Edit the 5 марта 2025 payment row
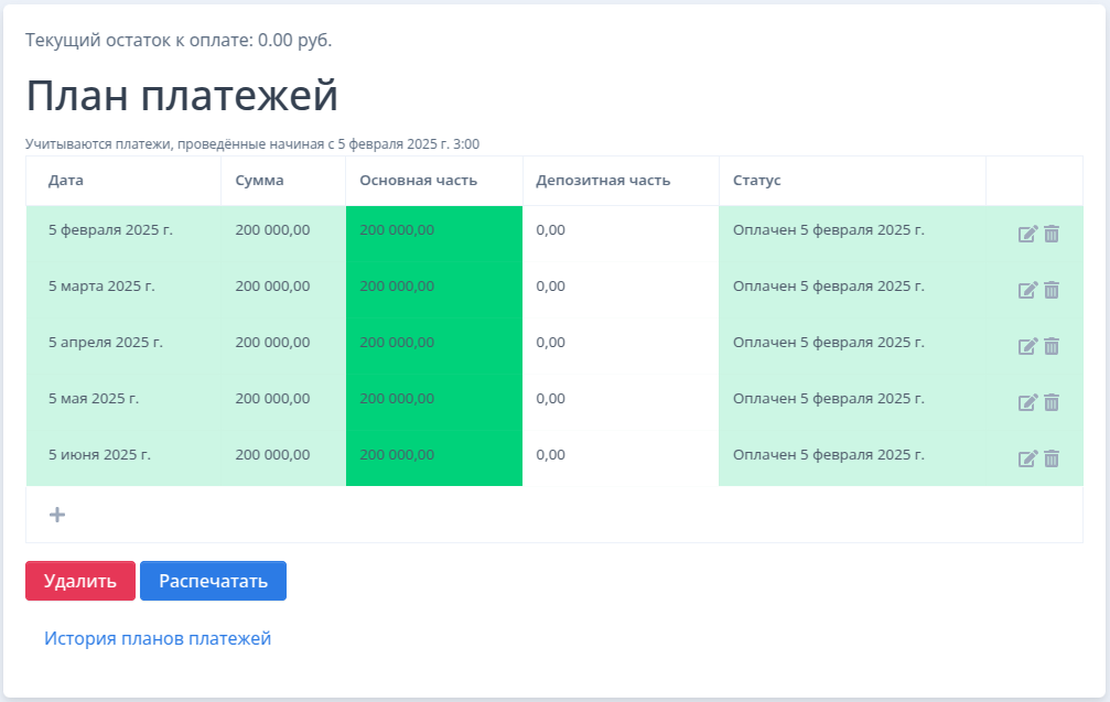1110x702 pixels. (x=1027, y=290)
